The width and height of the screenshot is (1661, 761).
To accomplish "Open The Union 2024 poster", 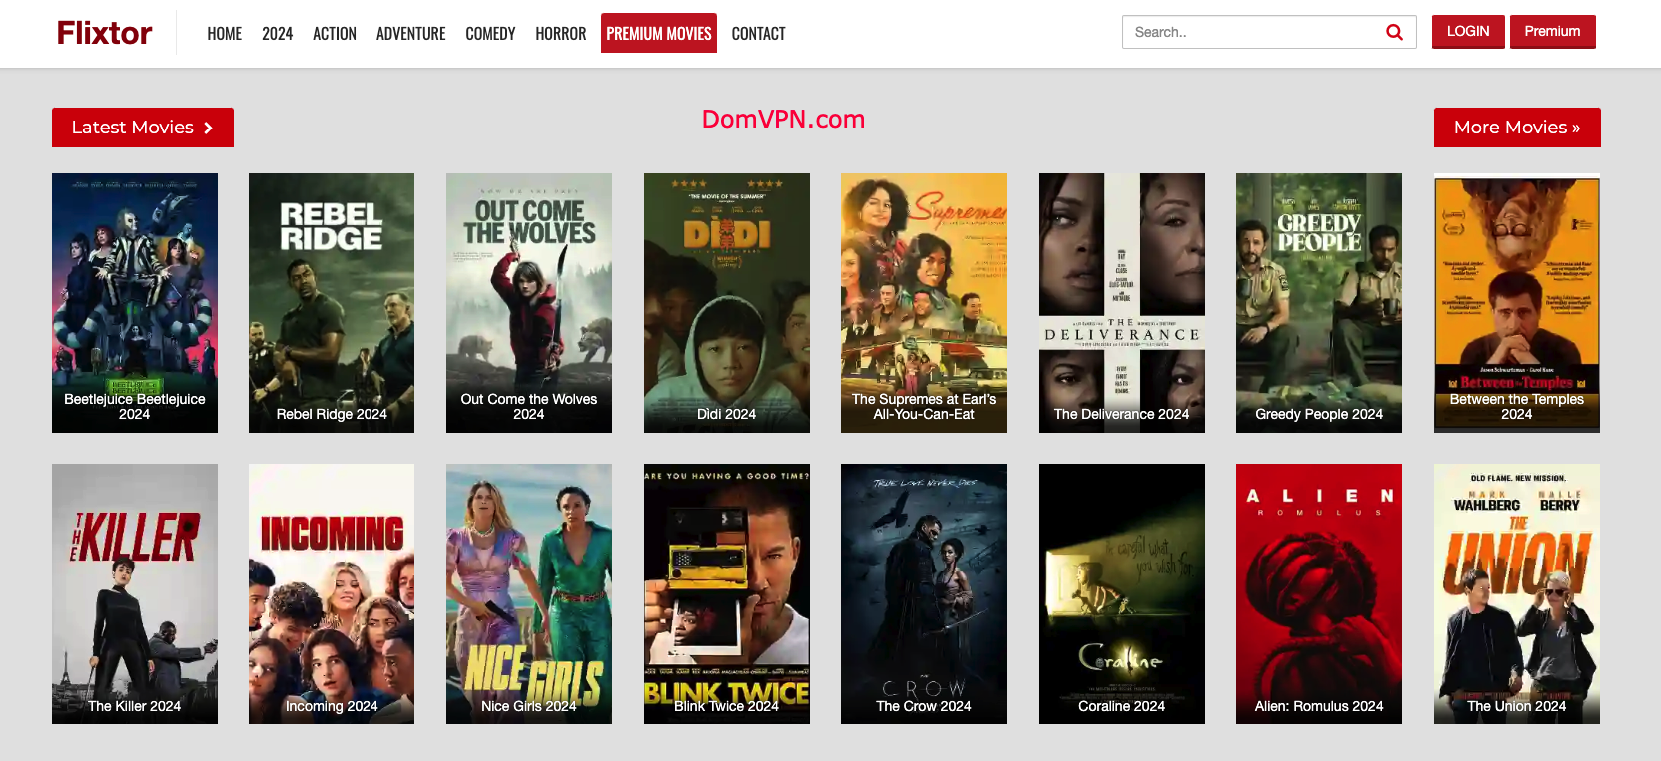I will point(1517,594).
